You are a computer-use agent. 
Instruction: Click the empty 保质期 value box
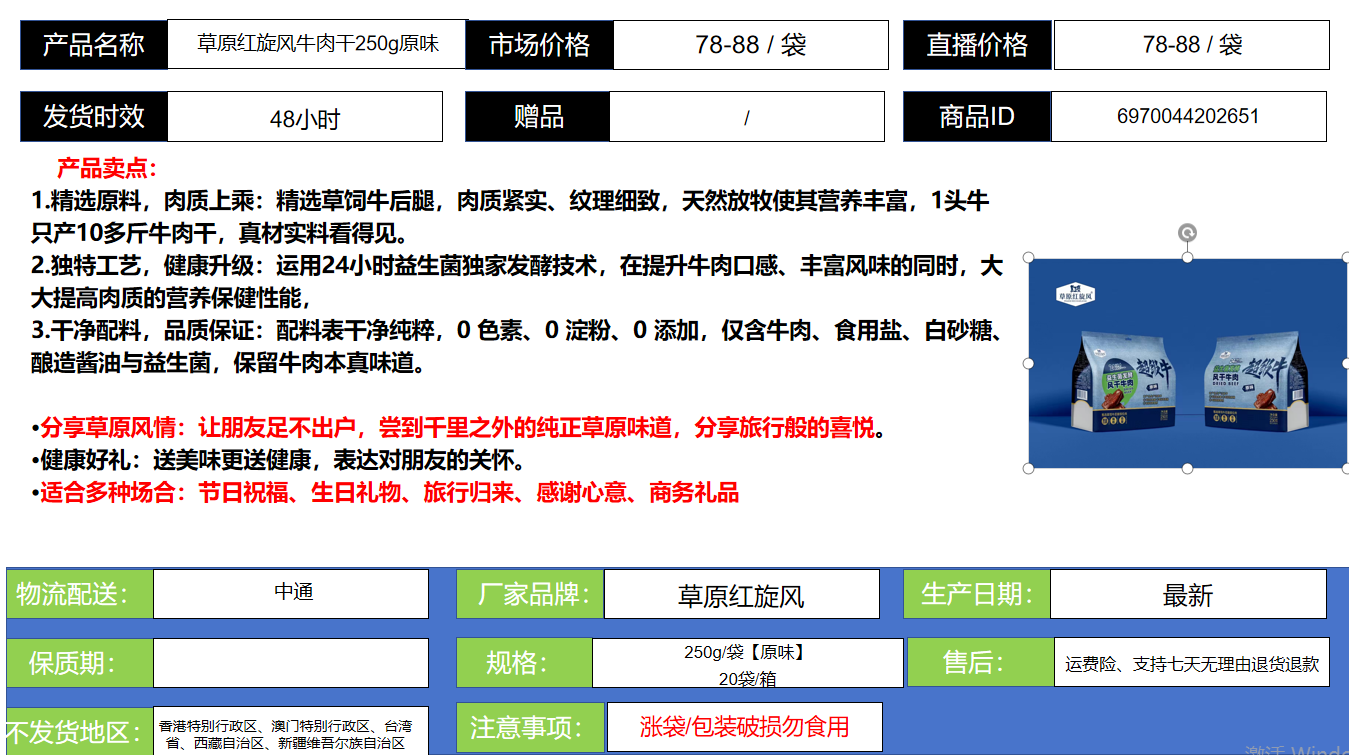click(290, 662)
